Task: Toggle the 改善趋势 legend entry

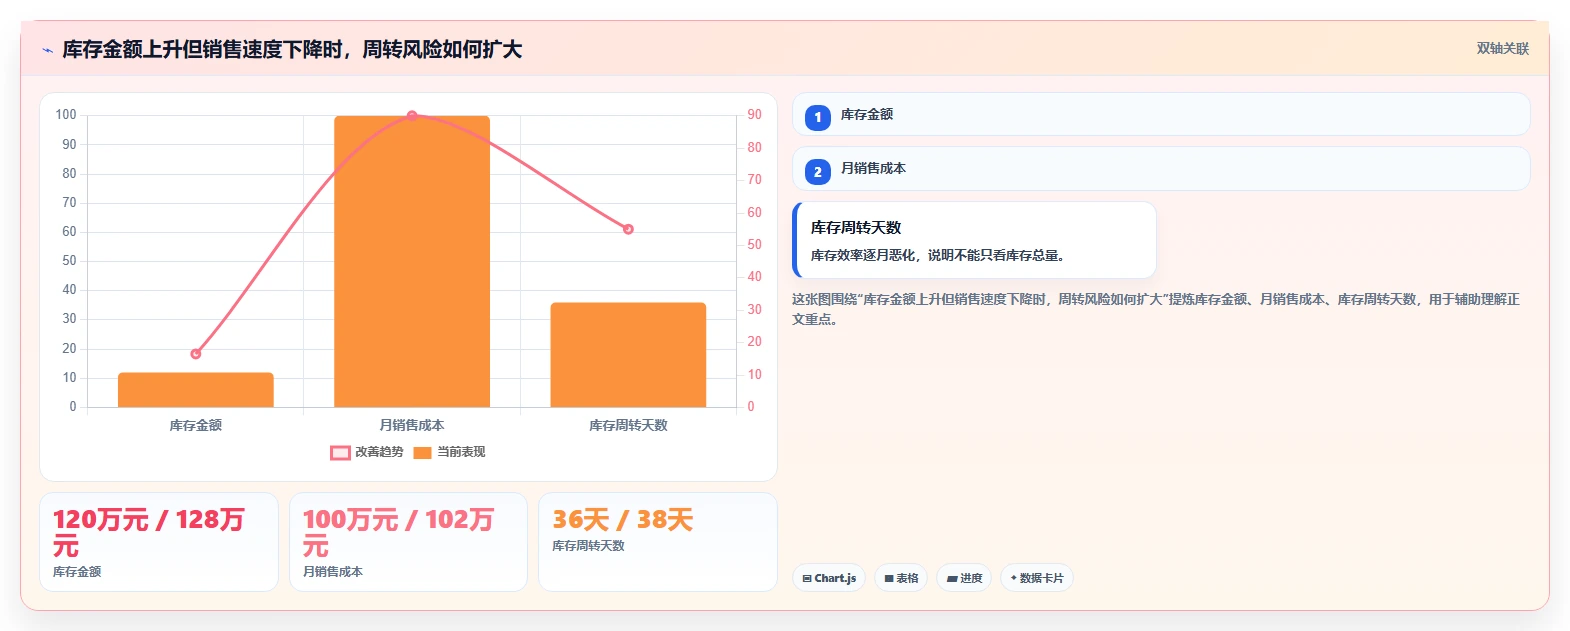Action: pyautogui.click(x=367, y=452)
